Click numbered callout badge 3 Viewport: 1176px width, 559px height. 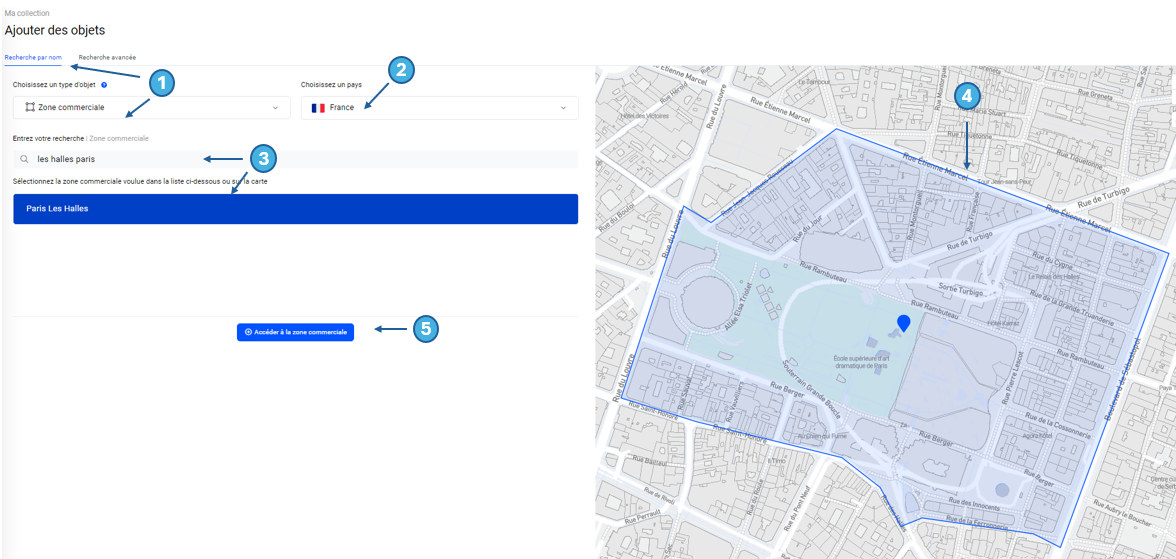[x=262, y=158]
